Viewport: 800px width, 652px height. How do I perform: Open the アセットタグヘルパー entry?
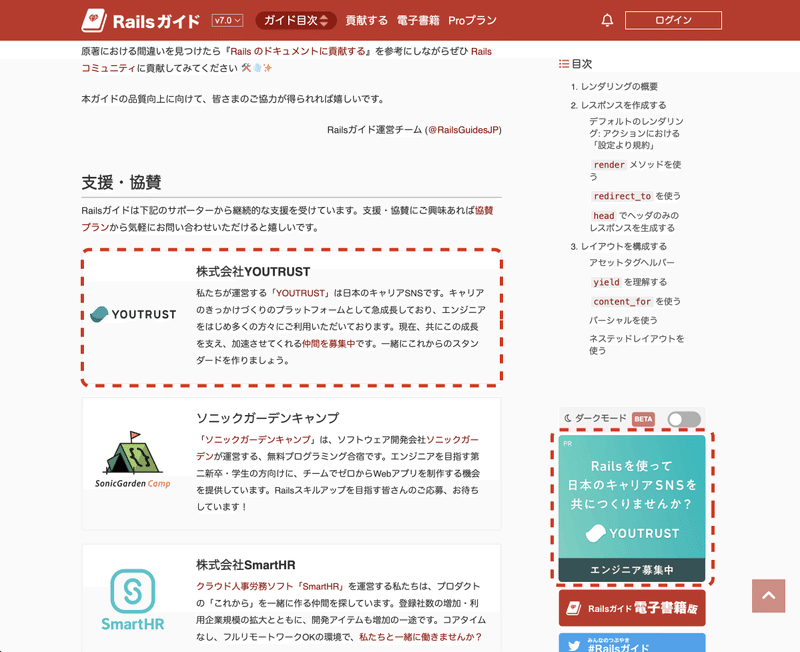click(x=632, y=263)
